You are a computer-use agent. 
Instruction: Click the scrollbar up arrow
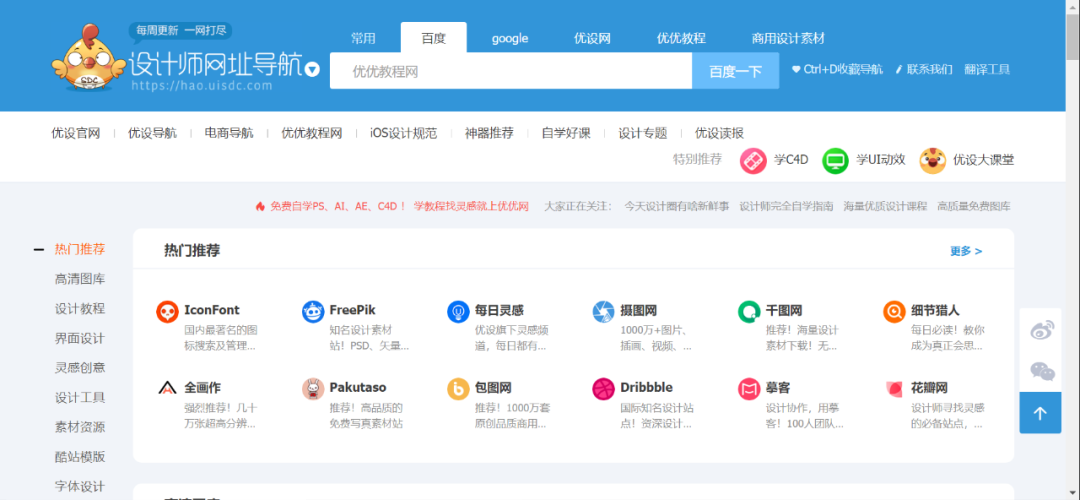(1072, 7)
